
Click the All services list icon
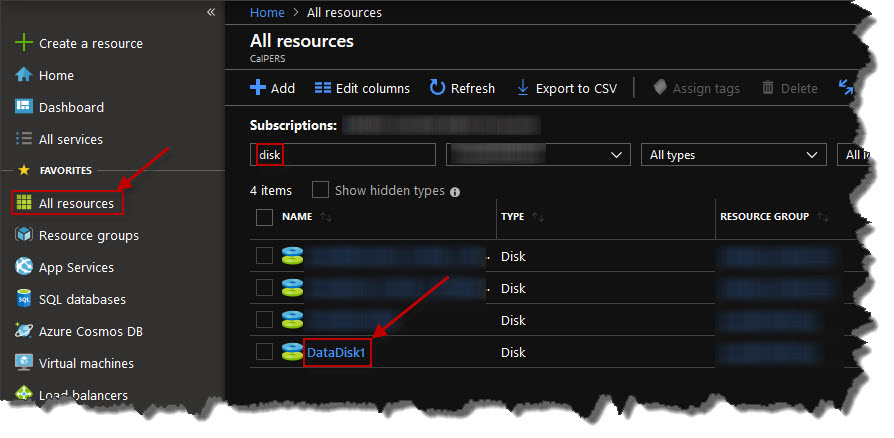point(24,139)
